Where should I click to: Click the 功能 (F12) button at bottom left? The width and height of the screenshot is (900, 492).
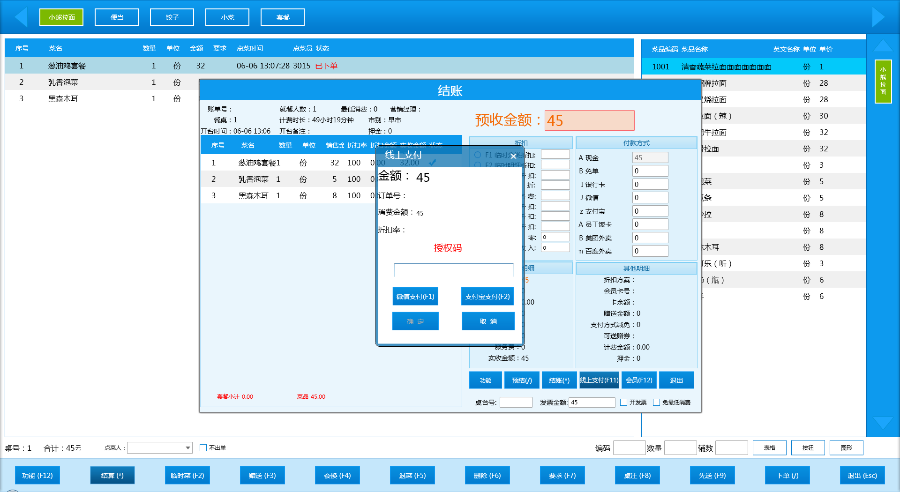37,475
